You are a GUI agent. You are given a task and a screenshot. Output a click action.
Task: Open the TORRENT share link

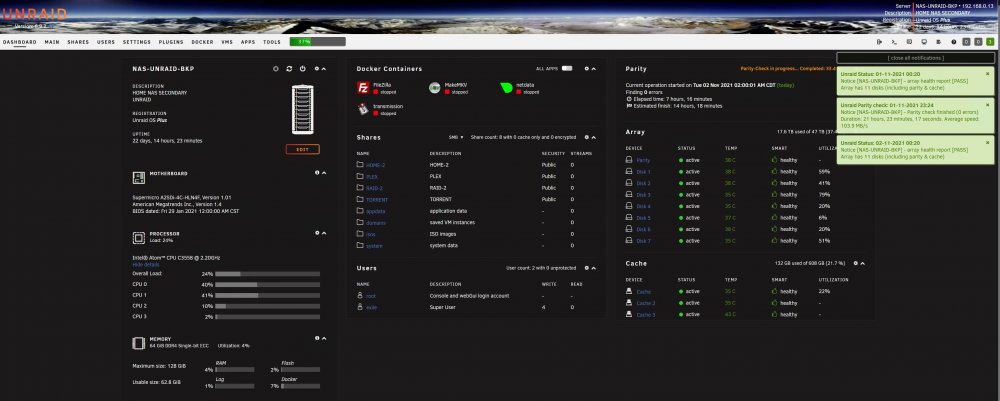pos(377,200)
